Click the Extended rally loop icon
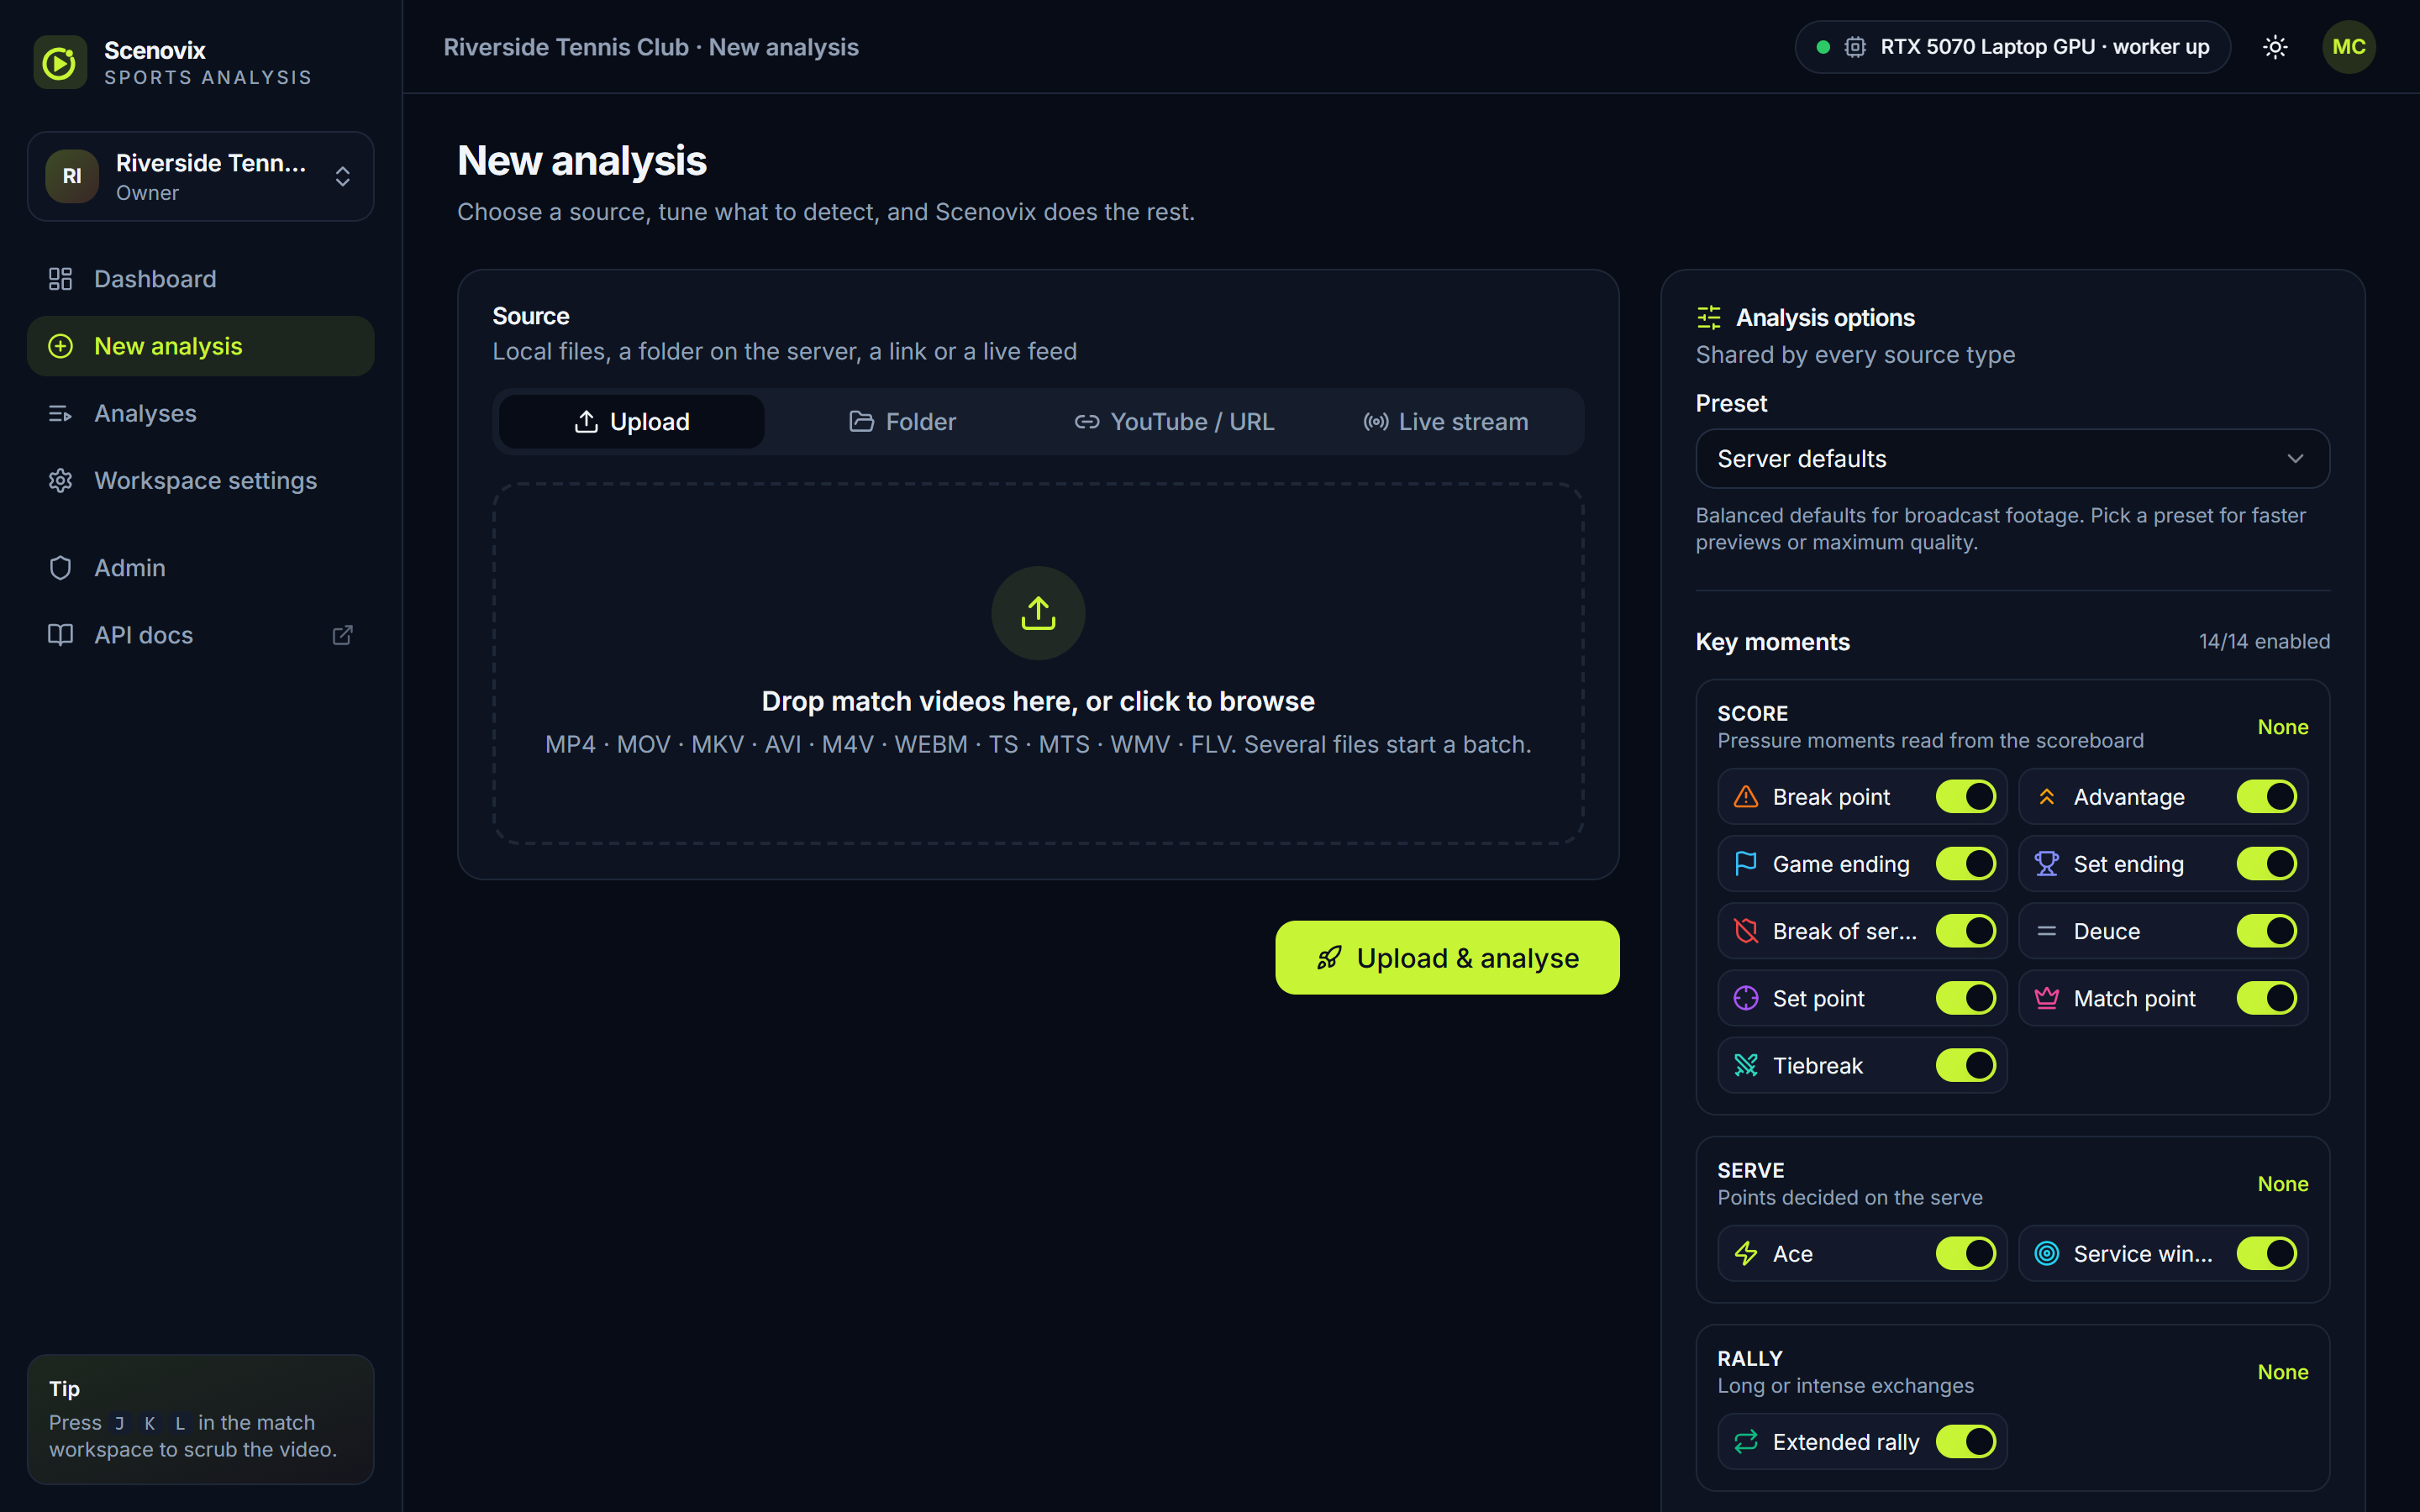The width and height of the screenshot is (2420, 1512). (1746, 1441)
